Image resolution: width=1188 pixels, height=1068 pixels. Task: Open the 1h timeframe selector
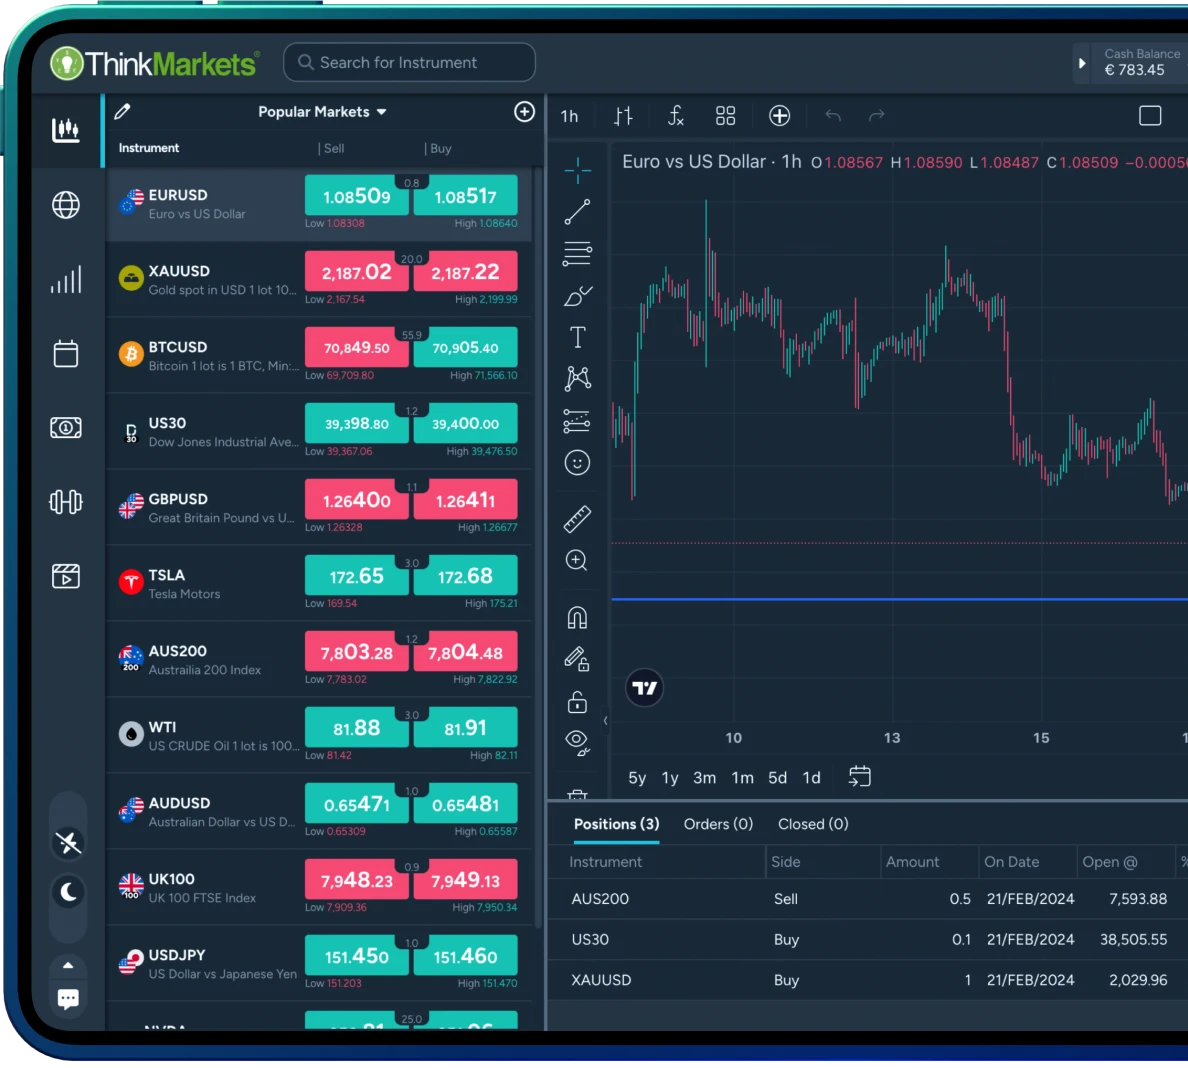tap(569, 115)
